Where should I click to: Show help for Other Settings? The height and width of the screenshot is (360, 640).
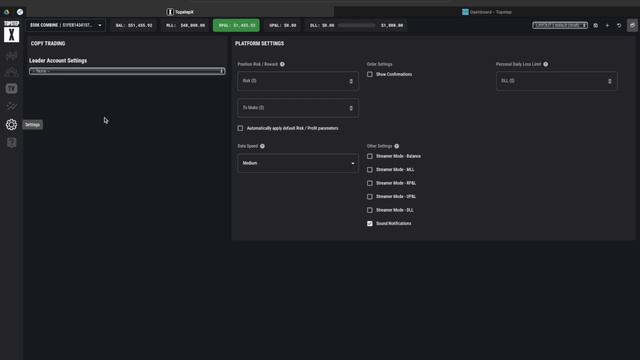(397, 146)
